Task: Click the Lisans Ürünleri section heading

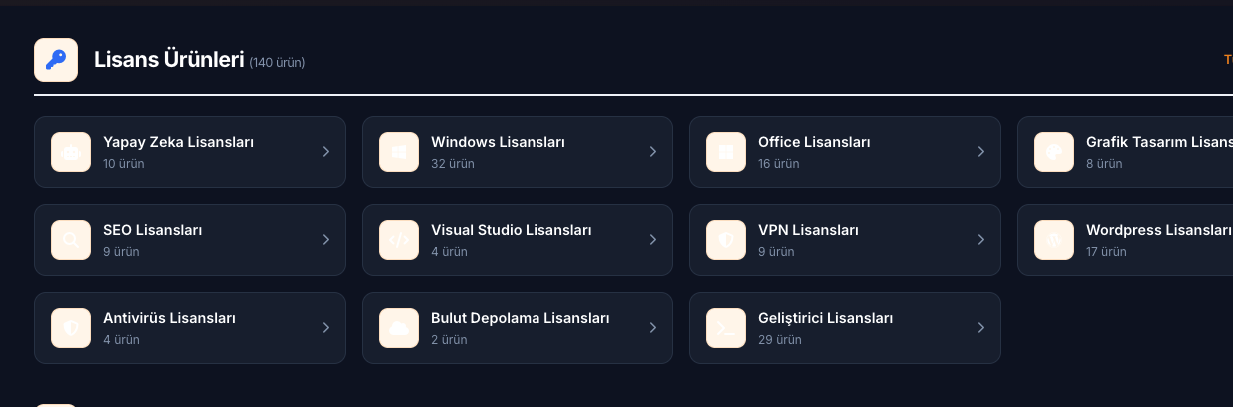Action: [x=169, y=60]
